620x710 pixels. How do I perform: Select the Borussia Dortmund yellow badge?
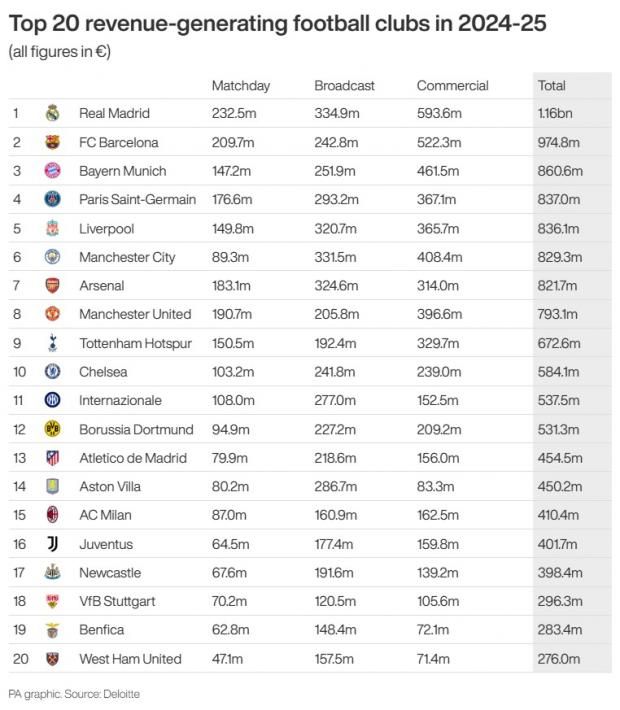(53, 429)
